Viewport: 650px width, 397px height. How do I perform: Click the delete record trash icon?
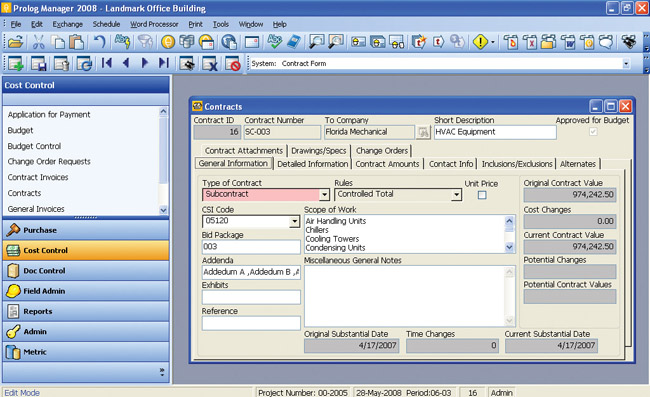[x=61, y=63]
